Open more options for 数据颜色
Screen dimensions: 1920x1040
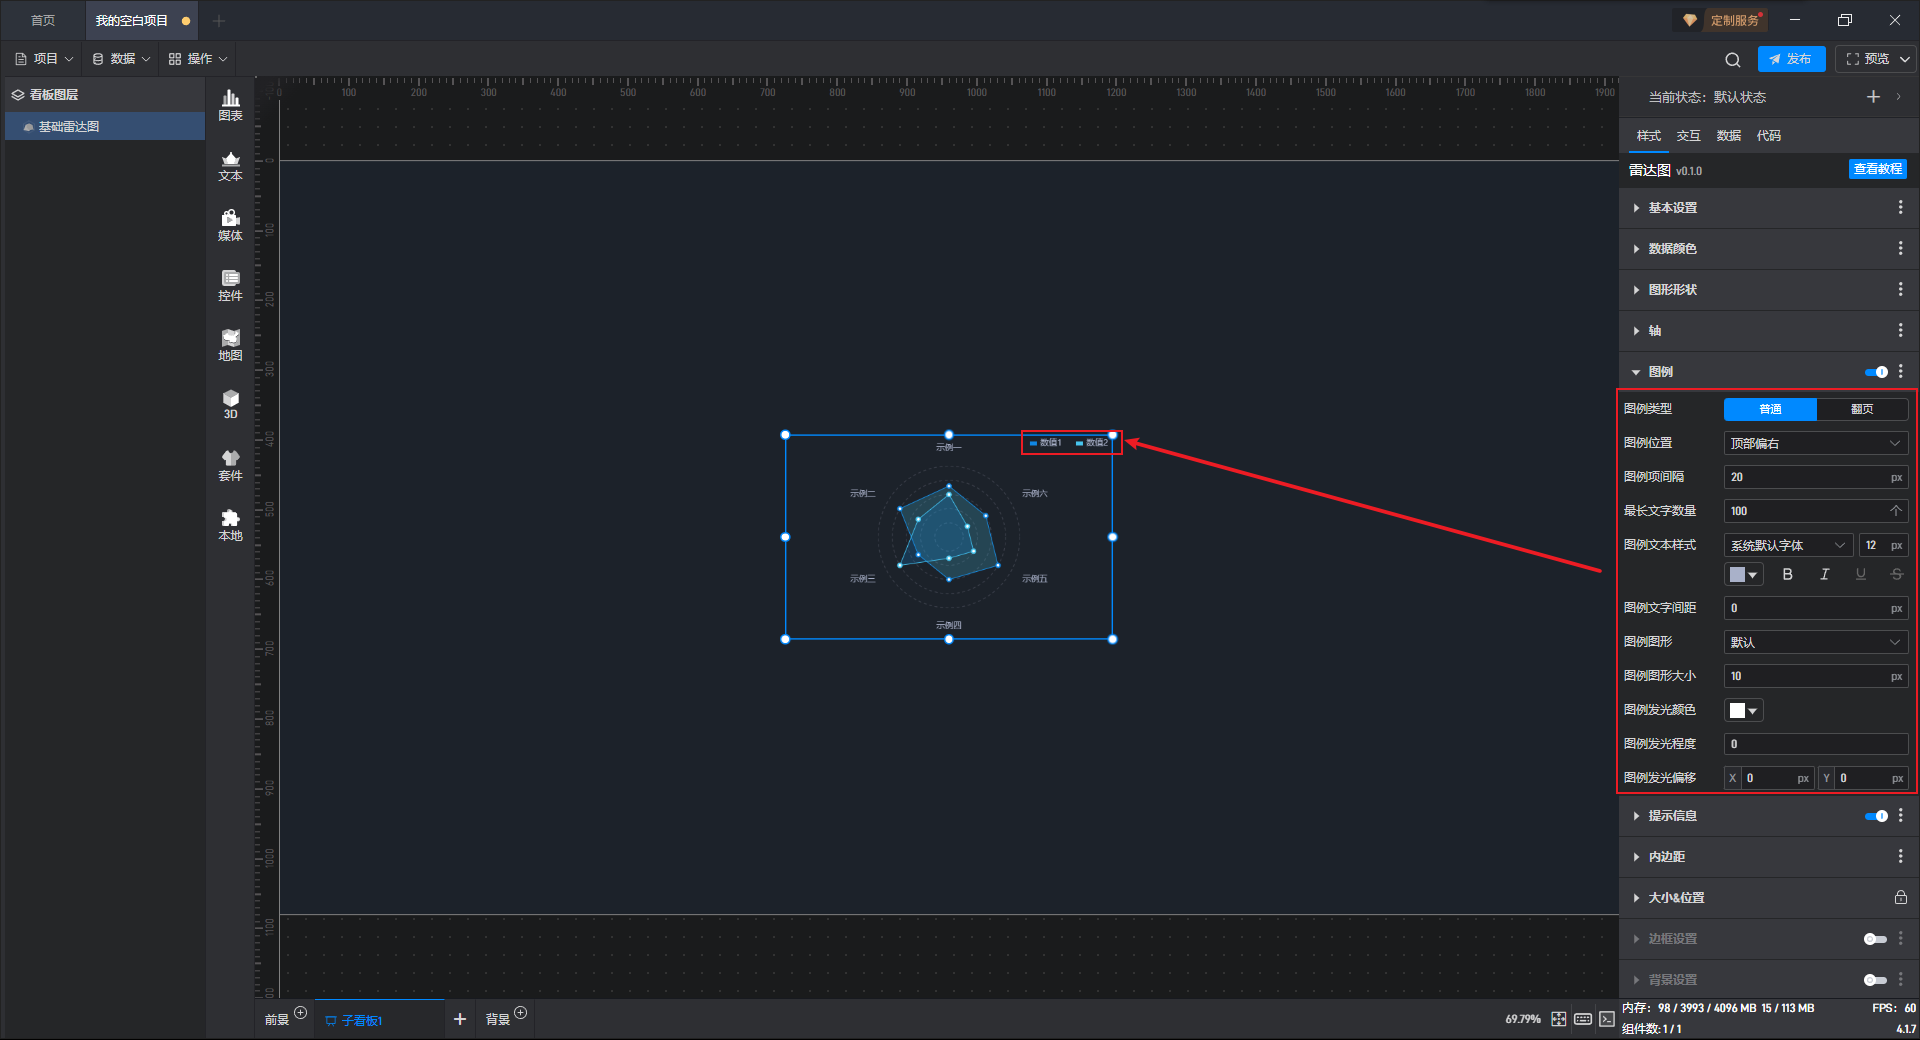click(x=1900, y=248)
